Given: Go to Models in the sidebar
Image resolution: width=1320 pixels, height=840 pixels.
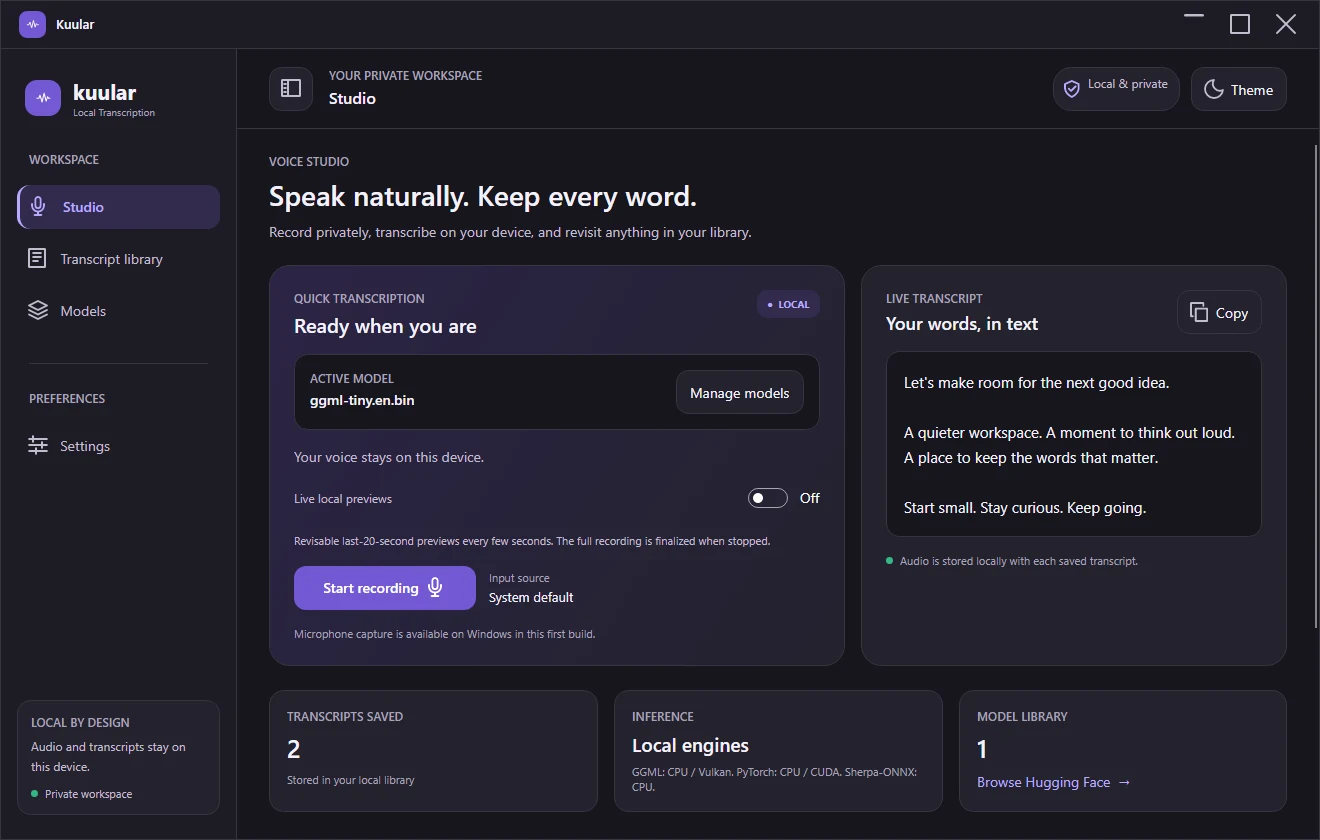Looking at the screenshot, I should 119,311.
